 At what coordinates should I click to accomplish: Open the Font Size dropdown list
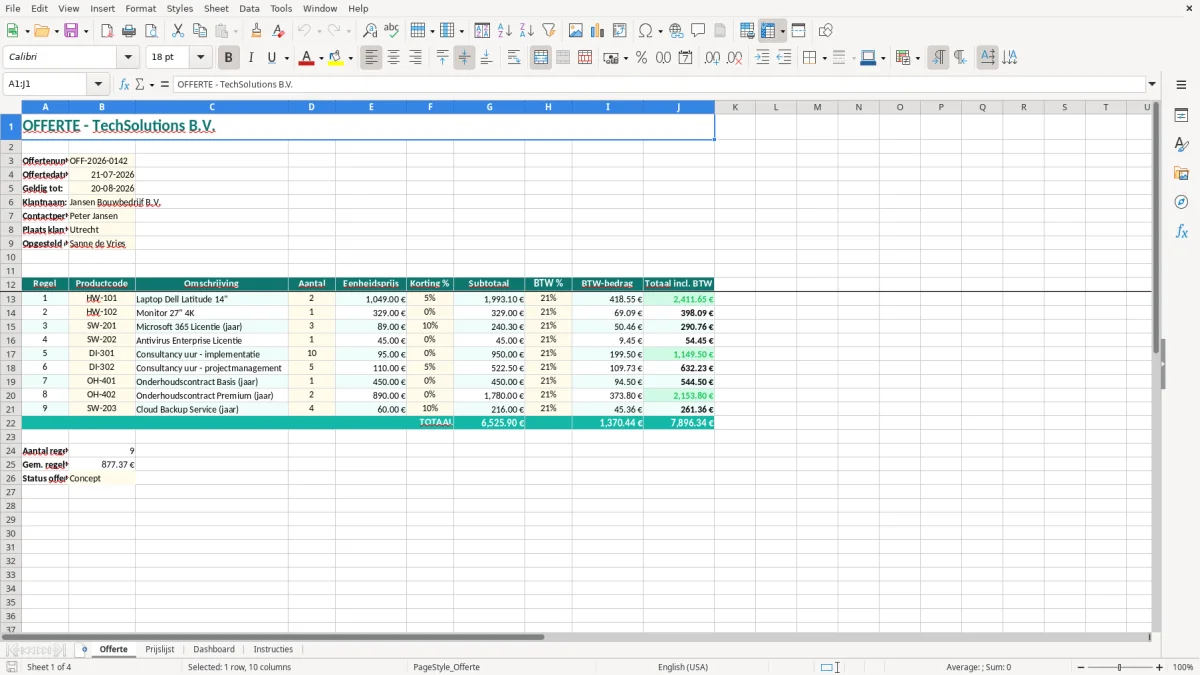[200, 58]
